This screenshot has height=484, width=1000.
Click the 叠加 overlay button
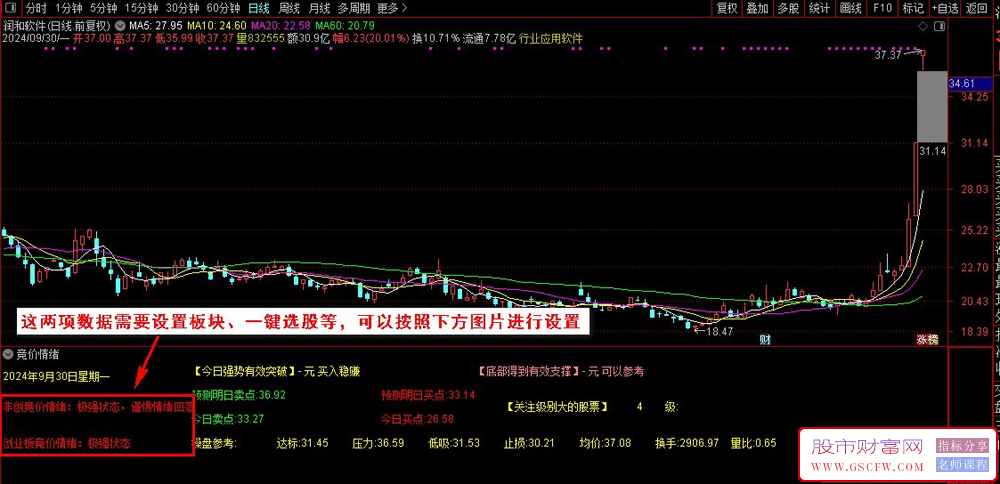tap(757, 8)
